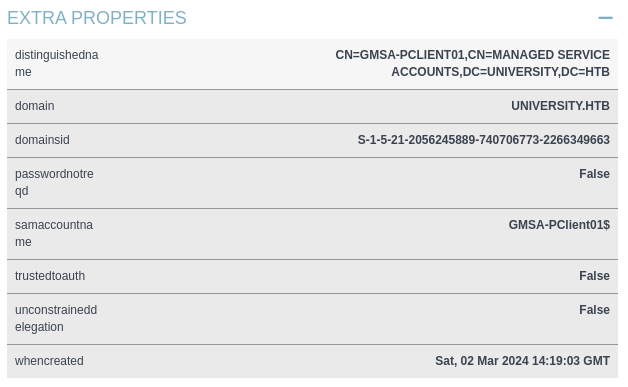Click the UNIVERSITY.HTB domain value
628x387 pixels.
point(560,106)
